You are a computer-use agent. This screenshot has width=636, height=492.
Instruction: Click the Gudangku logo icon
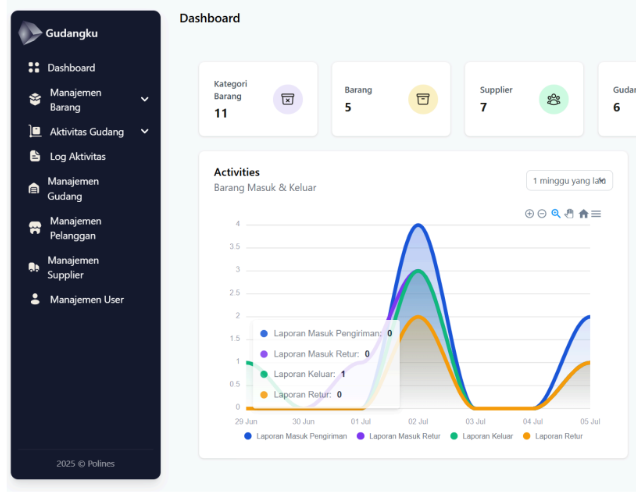point(31,33)
